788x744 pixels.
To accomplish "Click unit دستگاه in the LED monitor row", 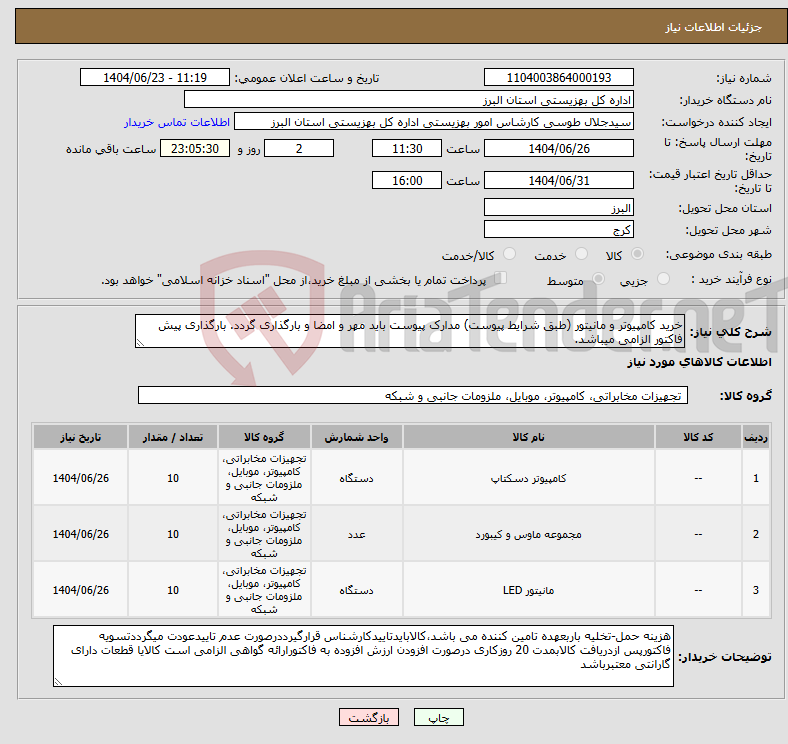I will pos(356,590).
